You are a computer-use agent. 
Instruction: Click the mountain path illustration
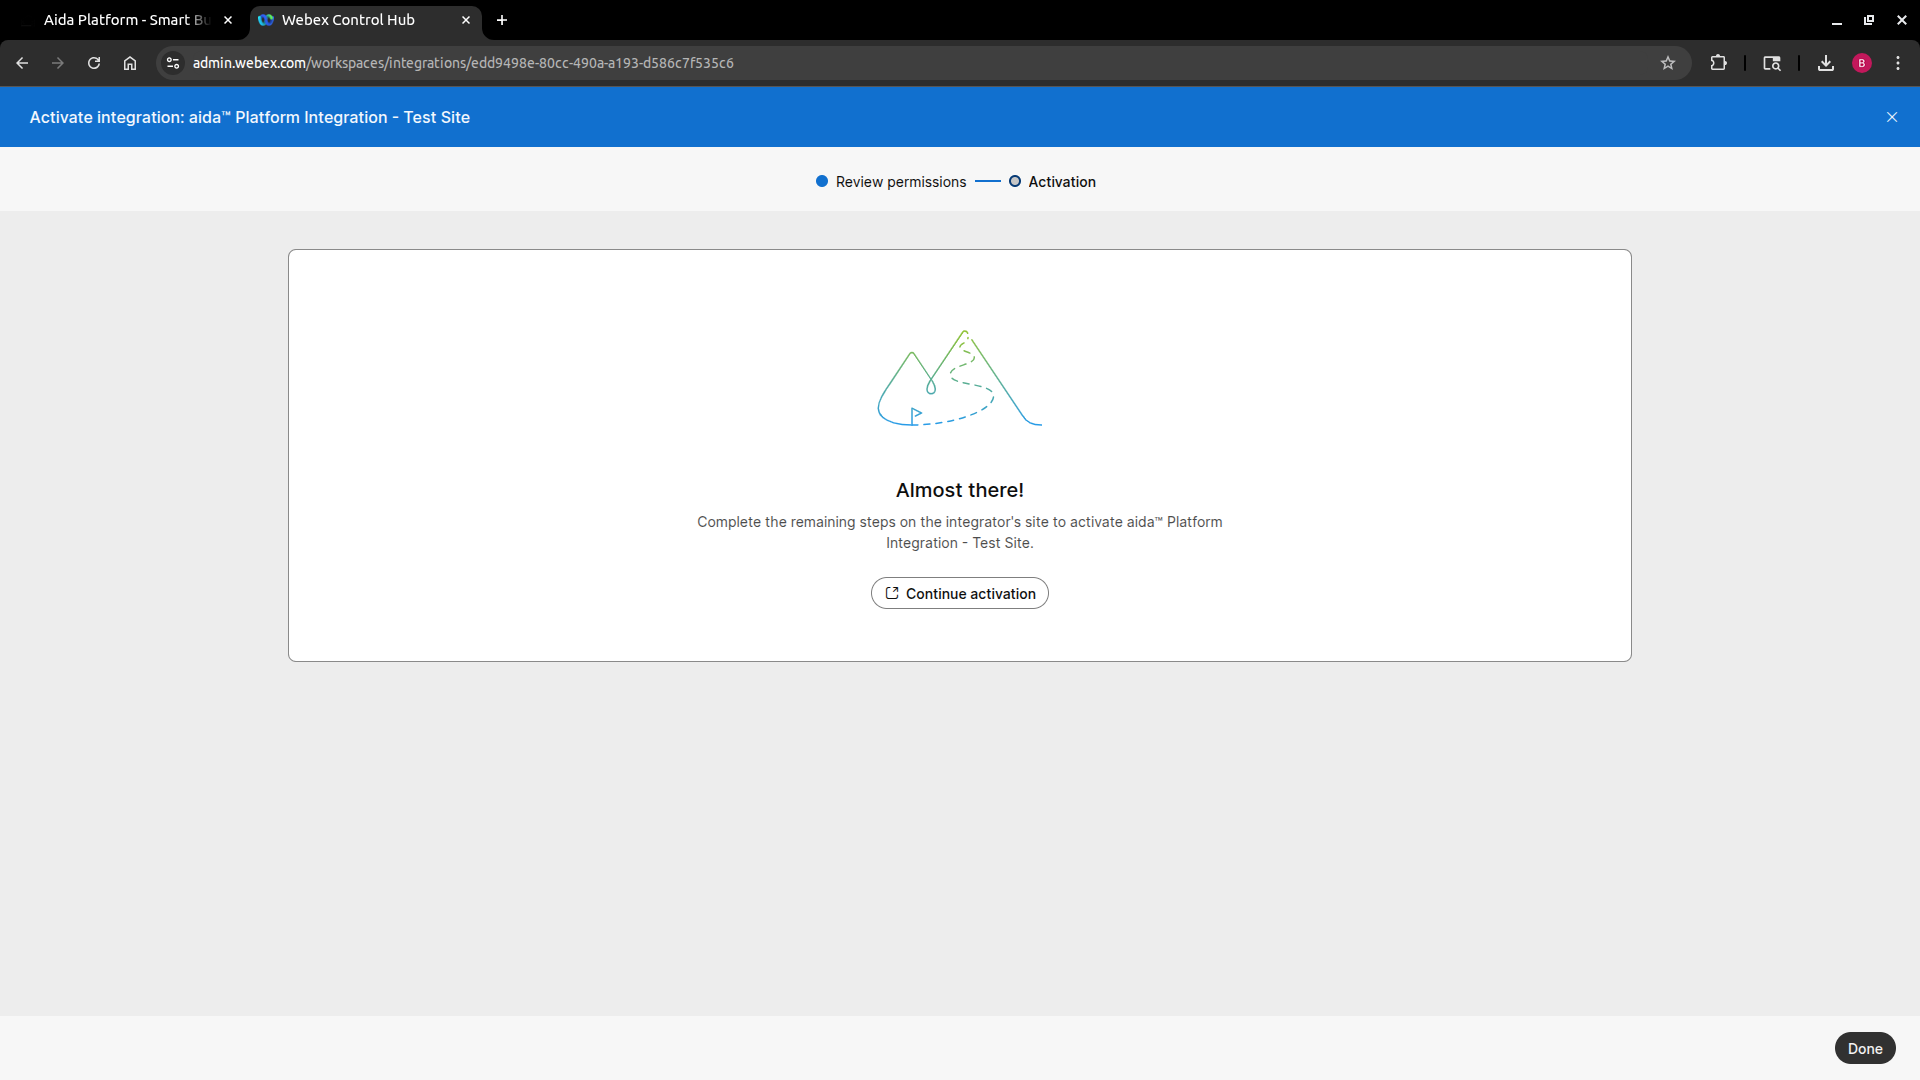(959, 379)
